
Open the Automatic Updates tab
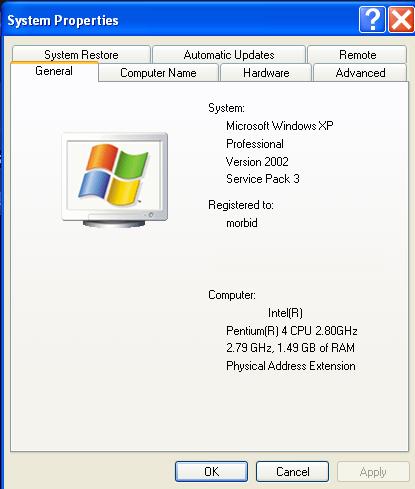(229, 55)
